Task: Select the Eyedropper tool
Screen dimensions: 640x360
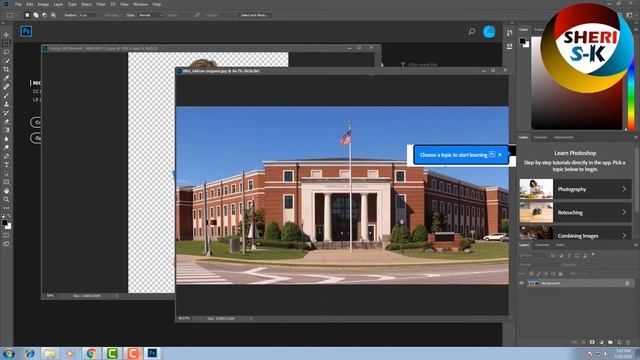Action: click(6, 78)
